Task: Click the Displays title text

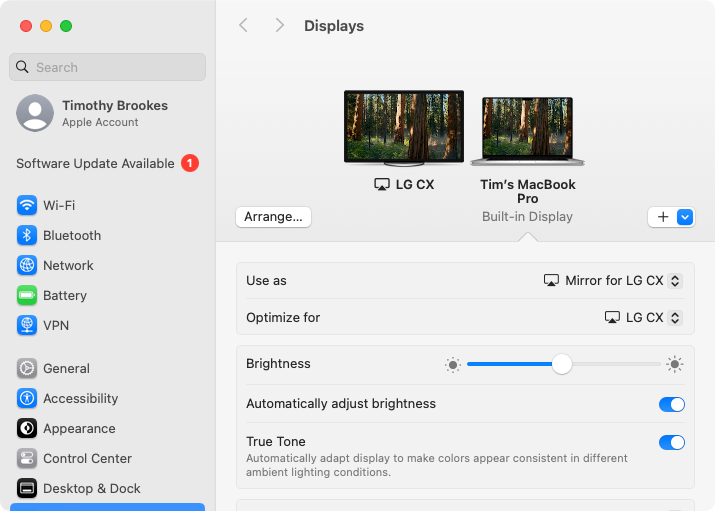Action: click(x=334, y=26)
